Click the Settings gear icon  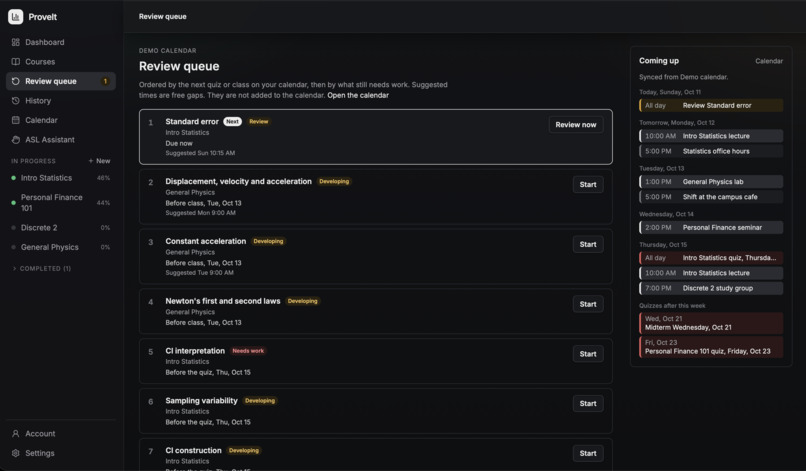click(15, 453)
